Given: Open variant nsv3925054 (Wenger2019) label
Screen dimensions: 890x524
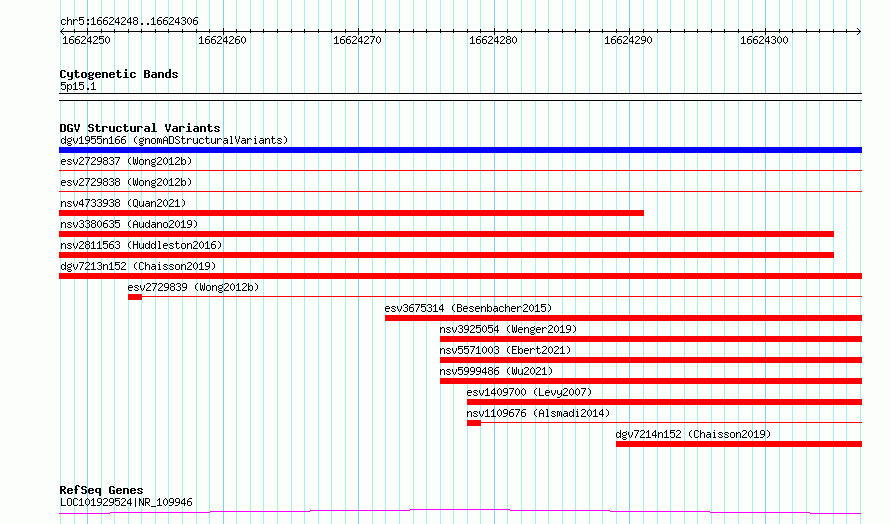Looking at the screenshot, I should [x=508, y=329].
